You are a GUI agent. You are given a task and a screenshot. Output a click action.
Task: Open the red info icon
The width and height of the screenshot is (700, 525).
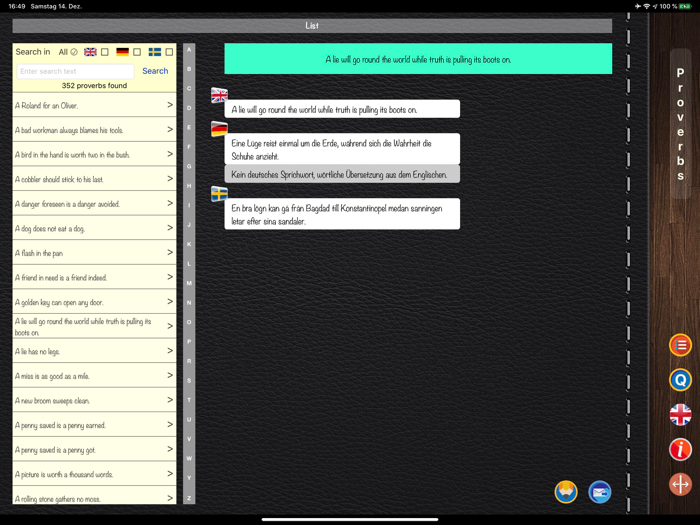[680, 449]
